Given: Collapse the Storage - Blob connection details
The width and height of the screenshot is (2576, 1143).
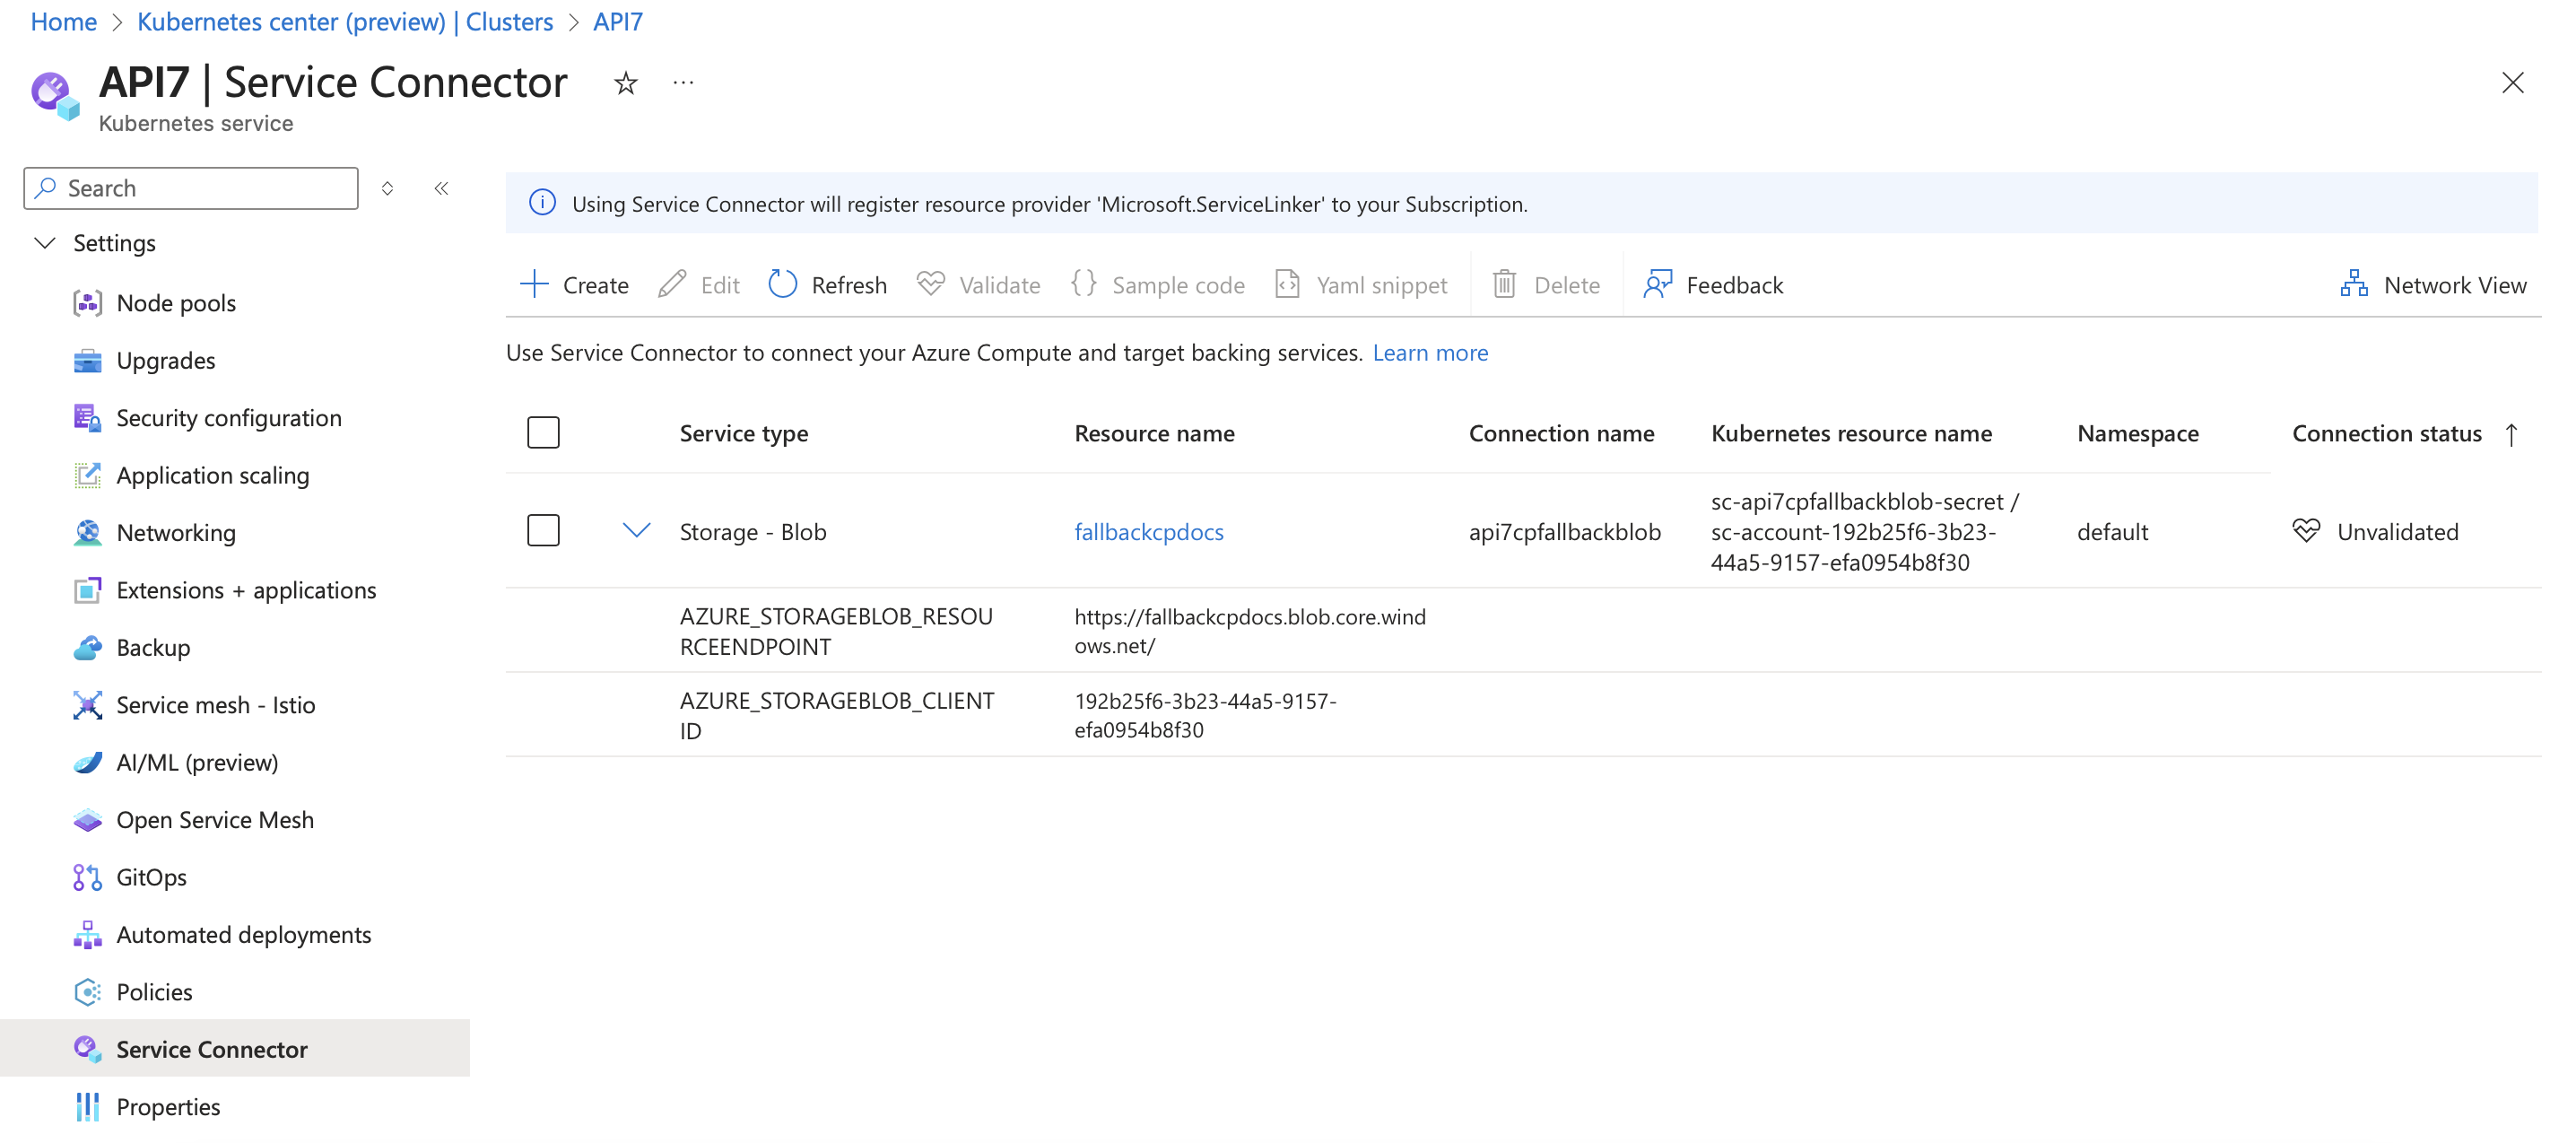Looking at the screenshot, I should pyautogui.click(x=637, y=530).
